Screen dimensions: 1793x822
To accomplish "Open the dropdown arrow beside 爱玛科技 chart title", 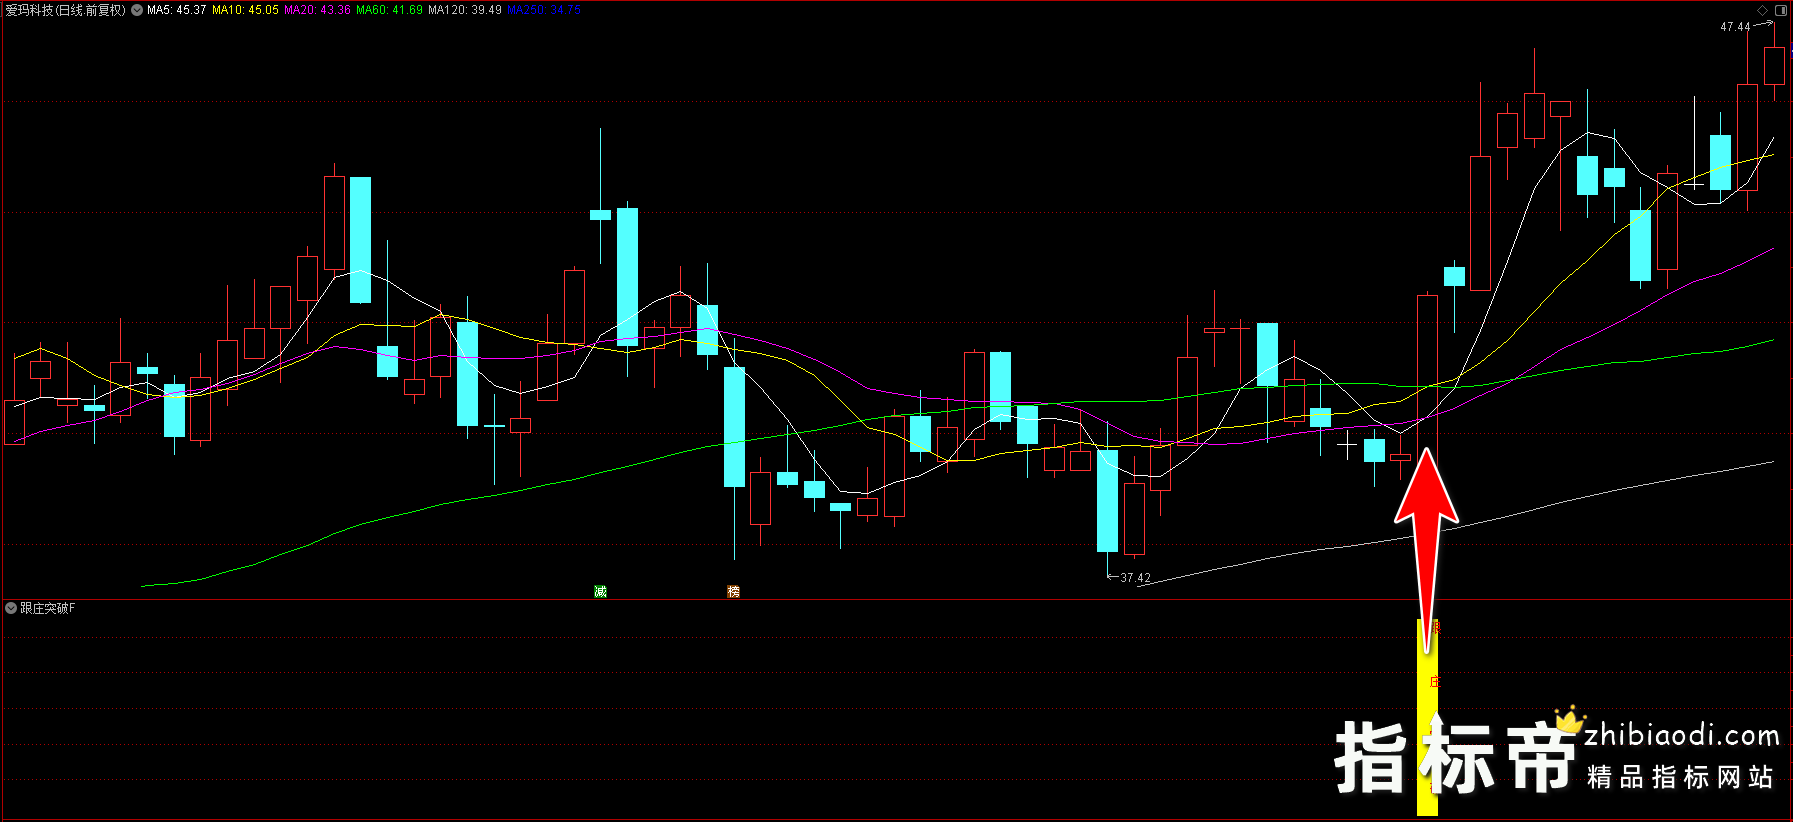I will [x=137, y=10].
